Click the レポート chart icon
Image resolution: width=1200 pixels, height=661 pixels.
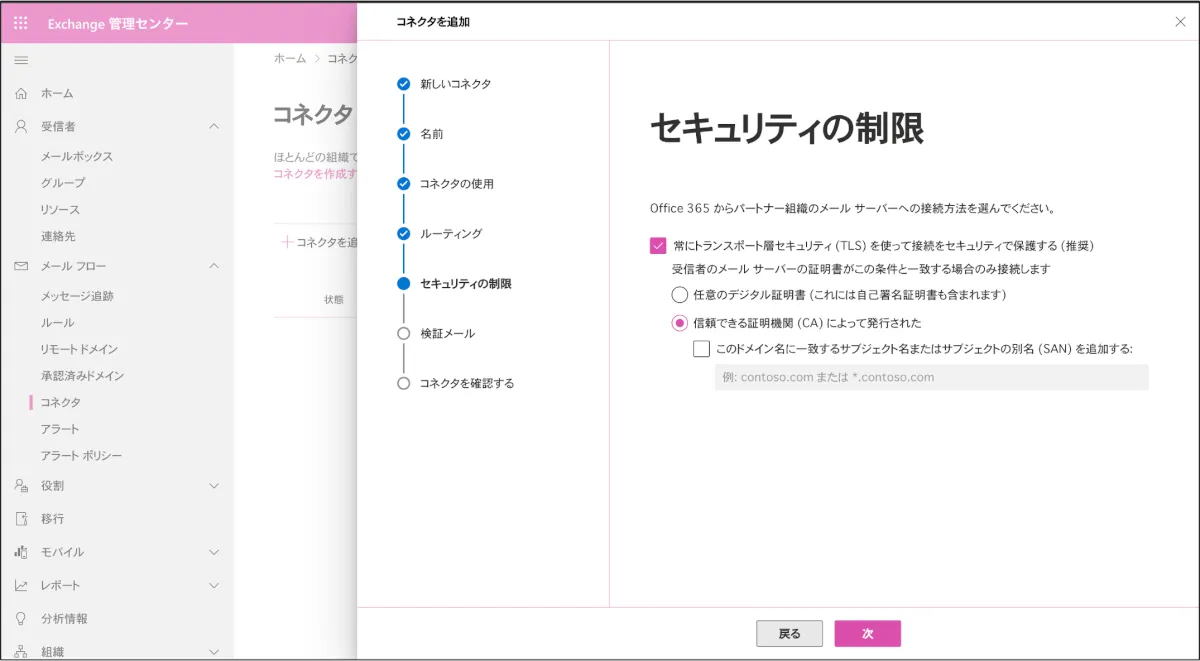pyautogui.click(x=21, y=585)
